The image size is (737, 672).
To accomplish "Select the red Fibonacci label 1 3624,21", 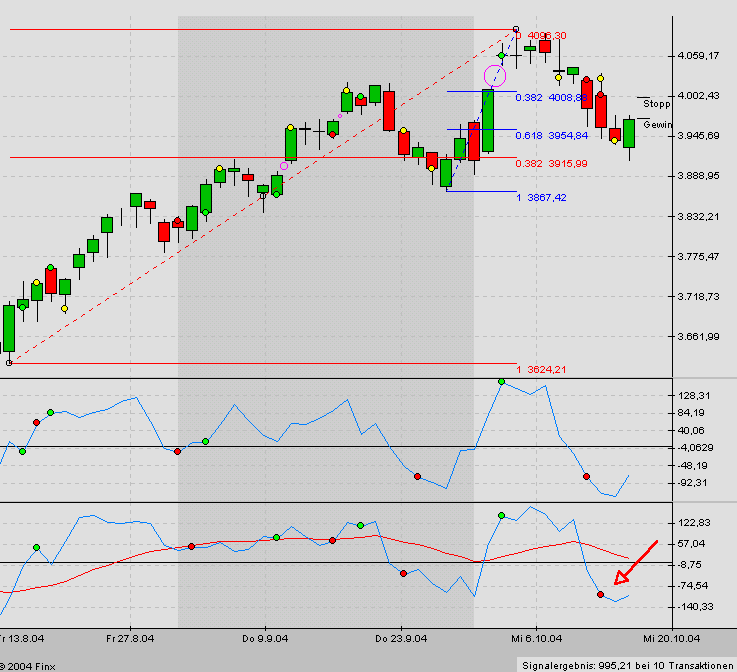I will click(x=541, y=370).
